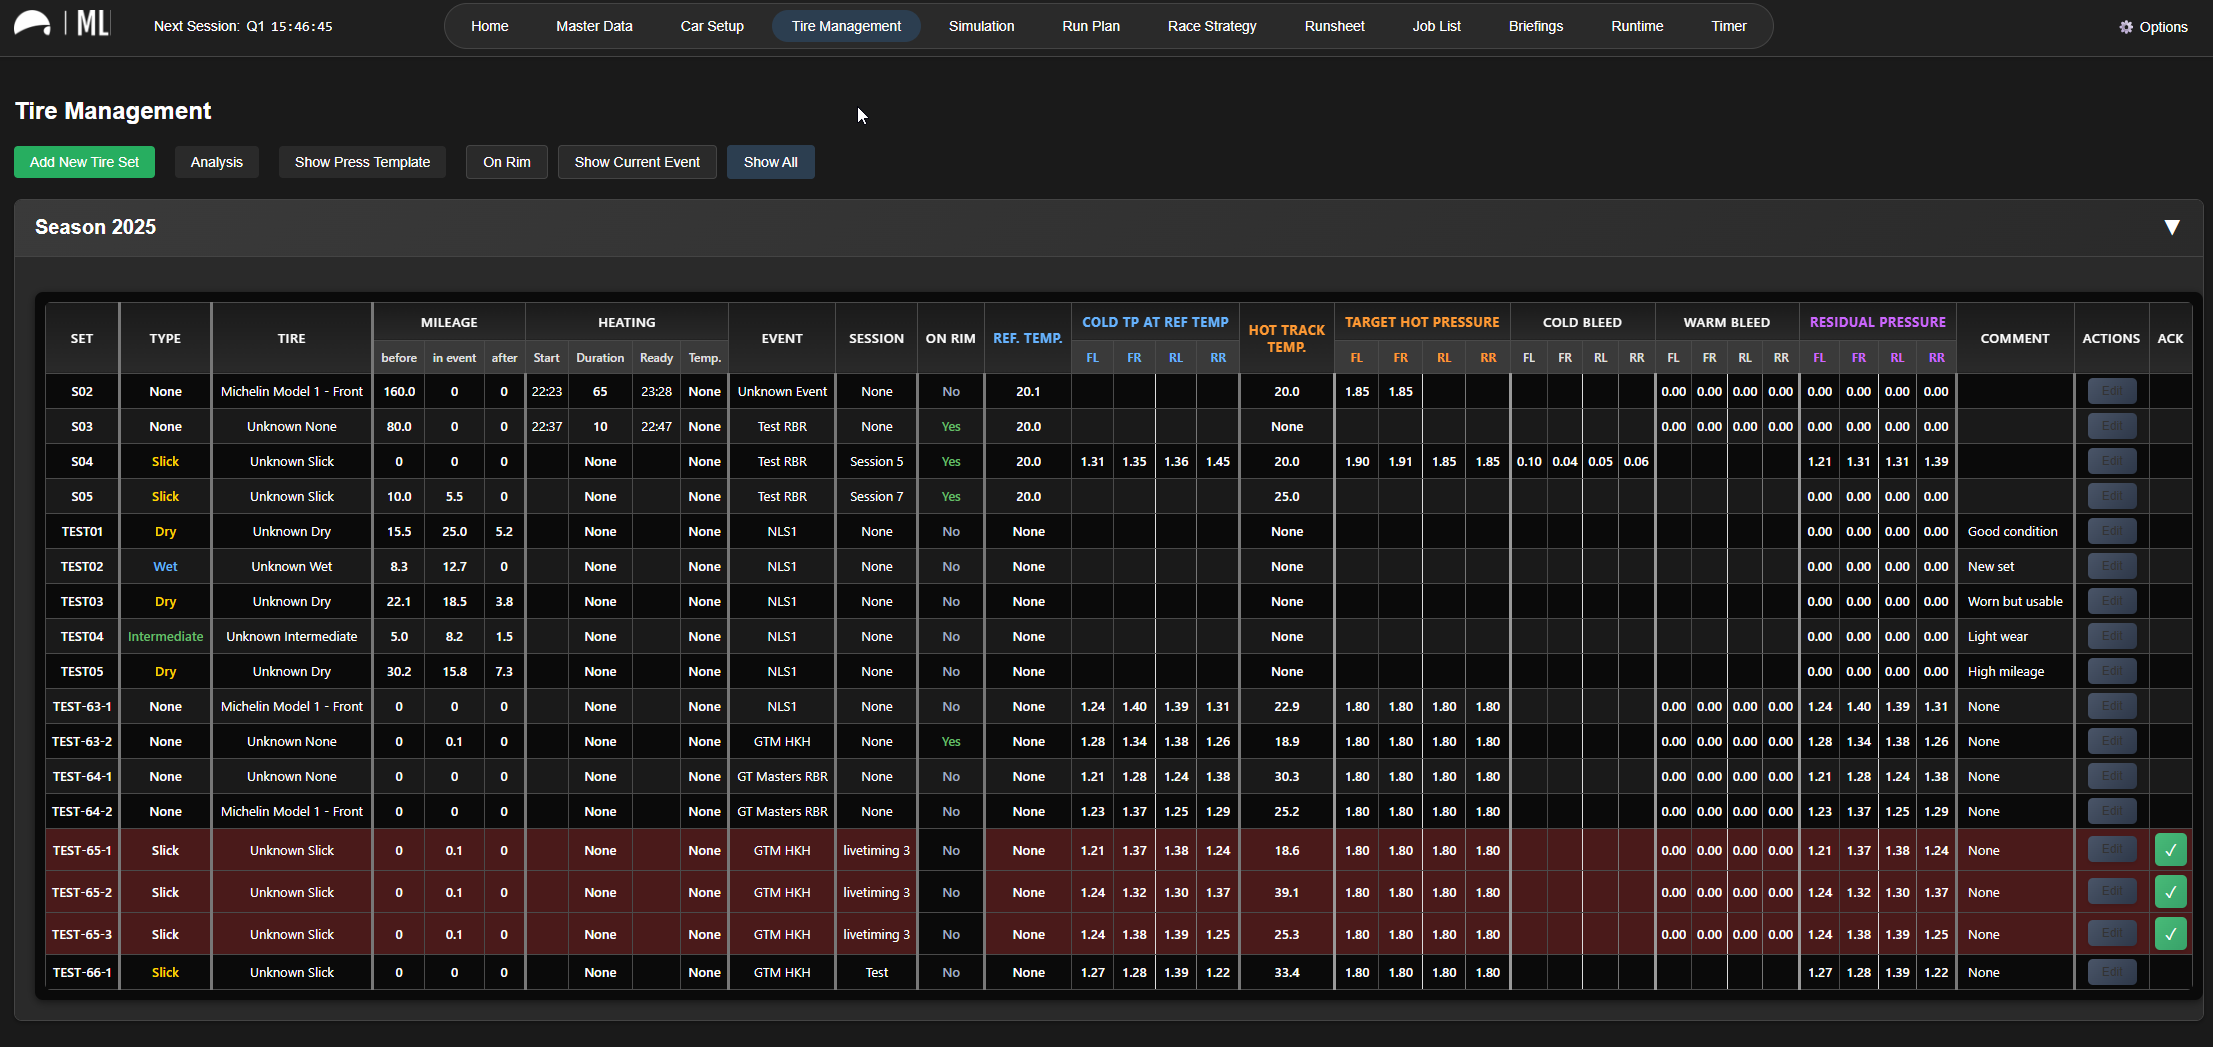The height and width of the screenshot is (1047, 2213).
Task: Acknowledge TEST-65-1 with green checkmark
Action: [2170, 850]
